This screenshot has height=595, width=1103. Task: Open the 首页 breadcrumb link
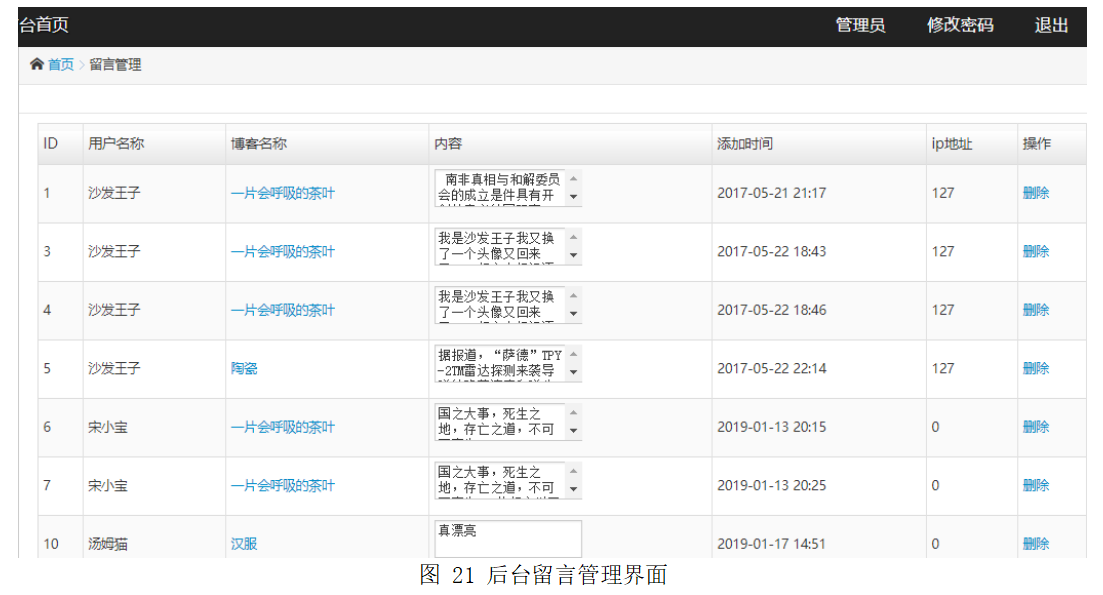click(60, 65)
